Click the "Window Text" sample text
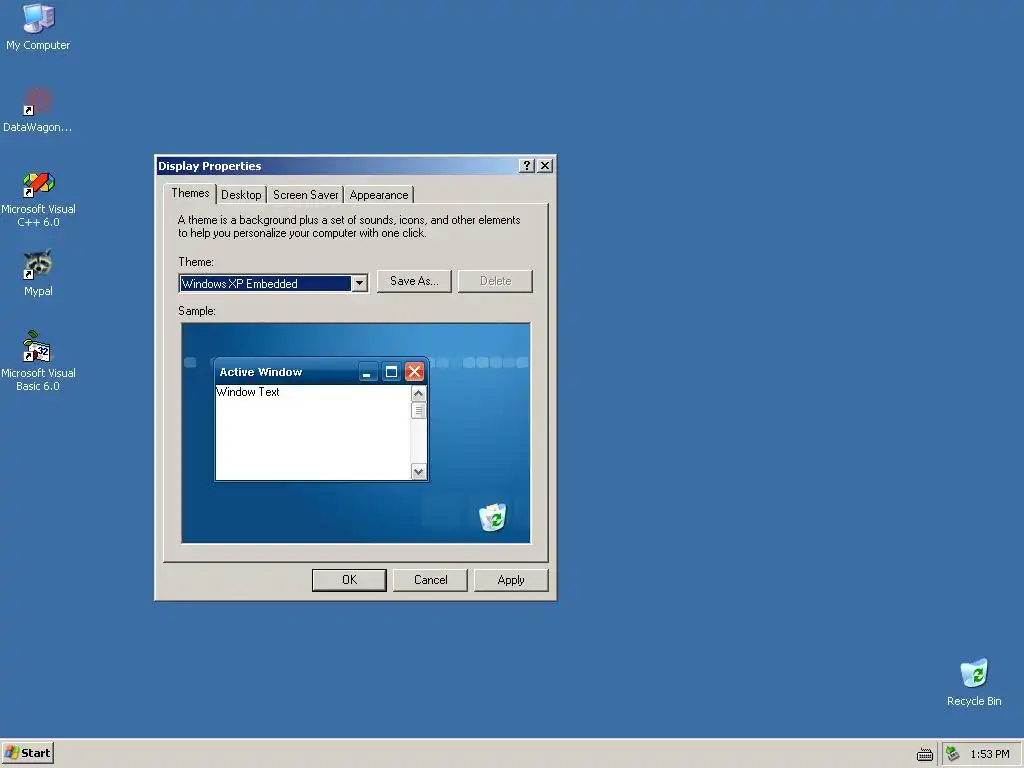 pyautogui.click(x=248, y=392)
